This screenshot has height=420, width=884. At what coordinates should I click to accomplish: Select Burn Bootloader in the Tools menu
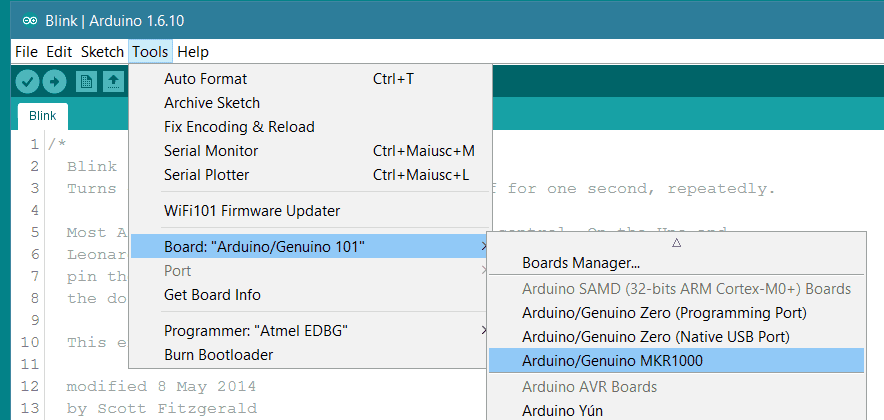(x=218, y=354)
